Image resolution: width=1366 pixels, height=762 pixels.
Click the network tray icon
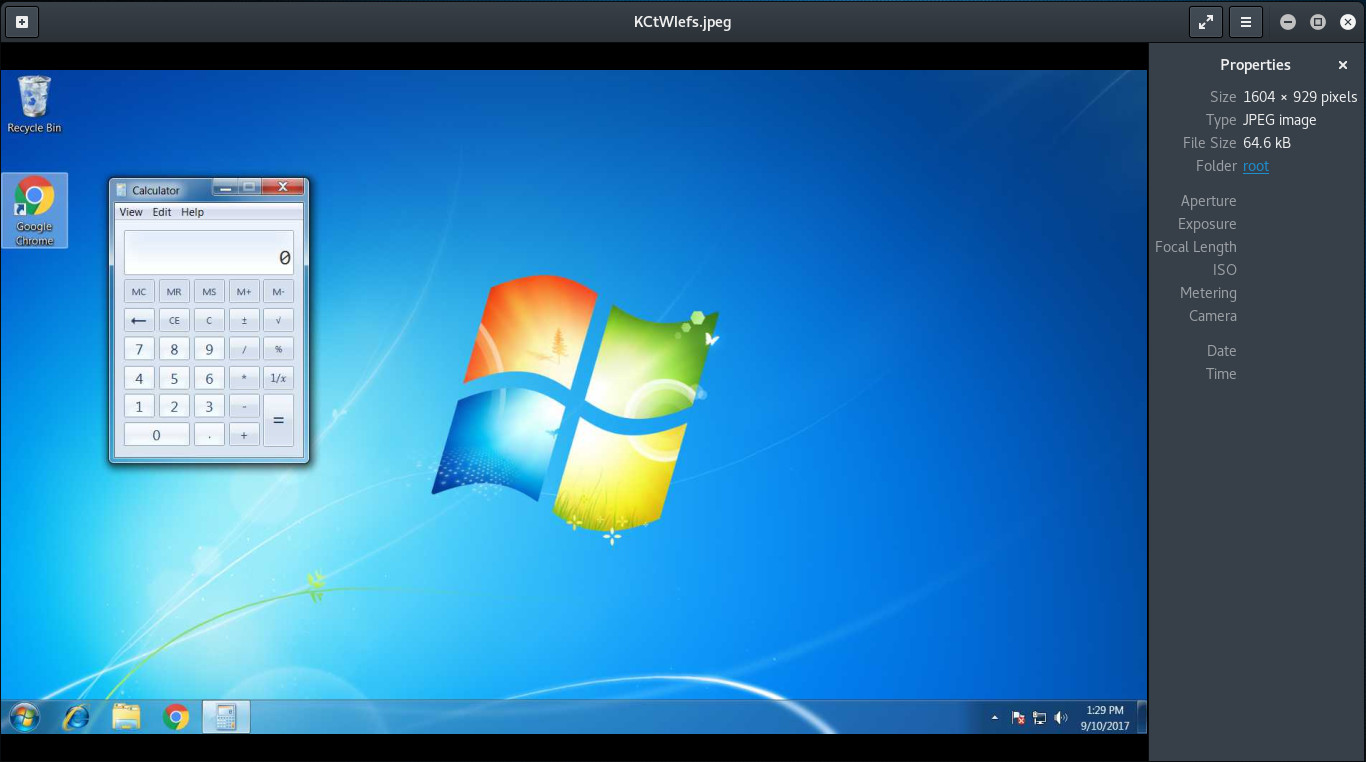(x=1039, y=718)
